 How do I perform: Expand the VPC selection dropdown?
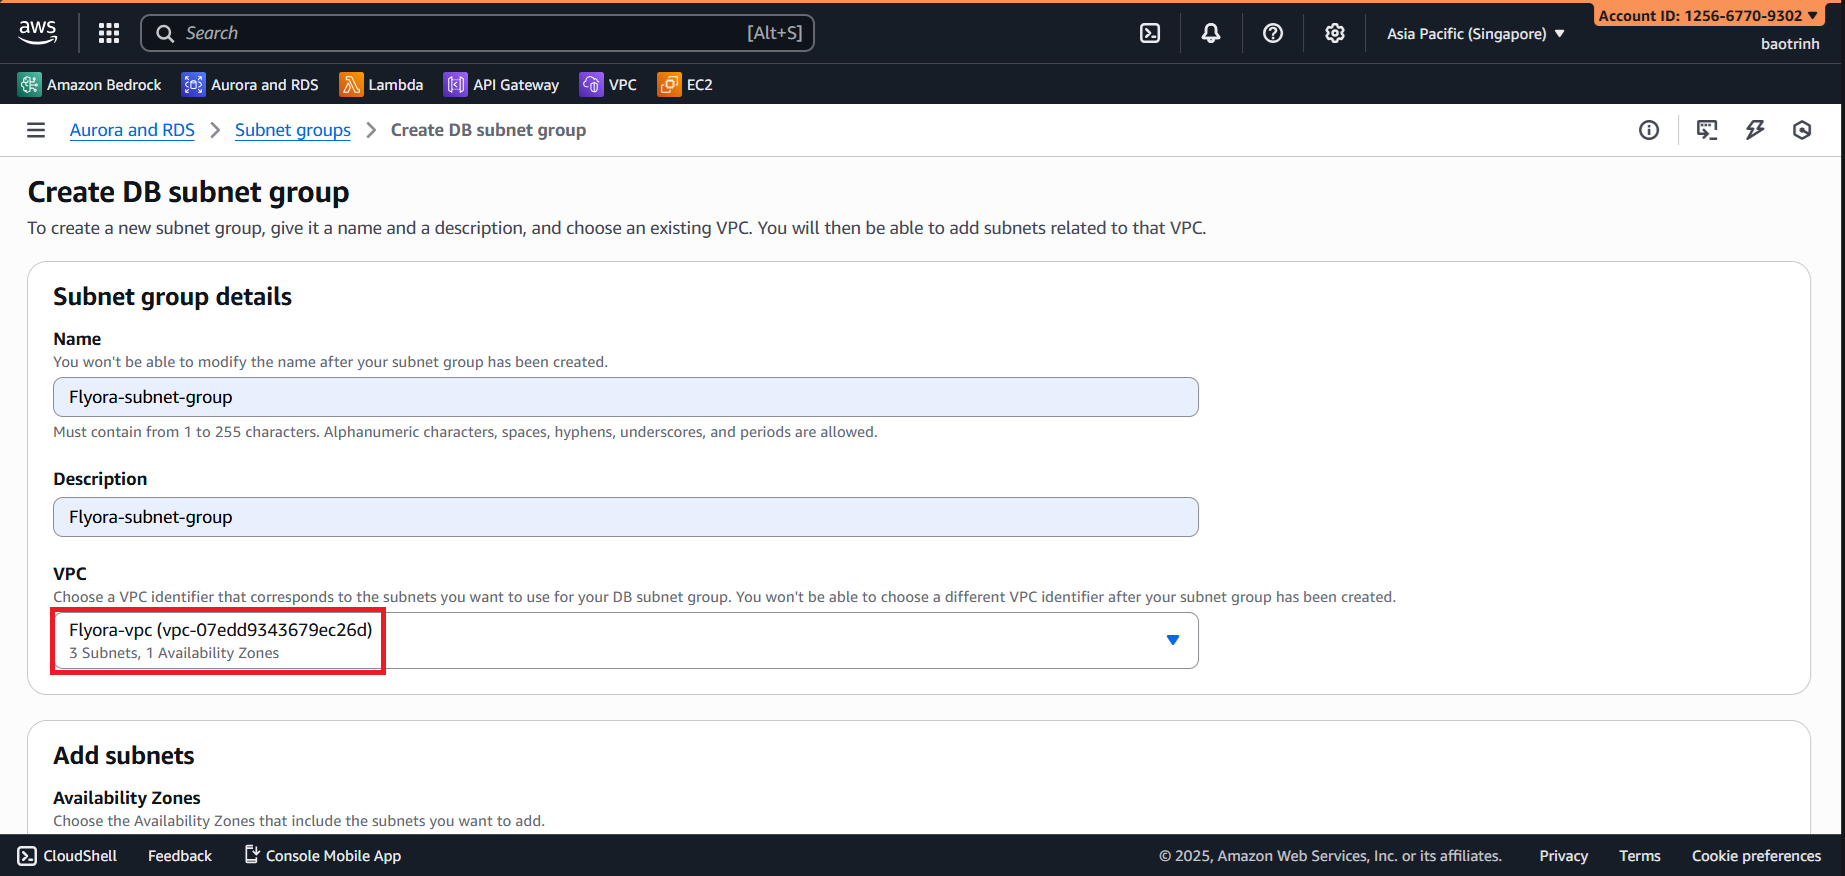click(1172, 640)
